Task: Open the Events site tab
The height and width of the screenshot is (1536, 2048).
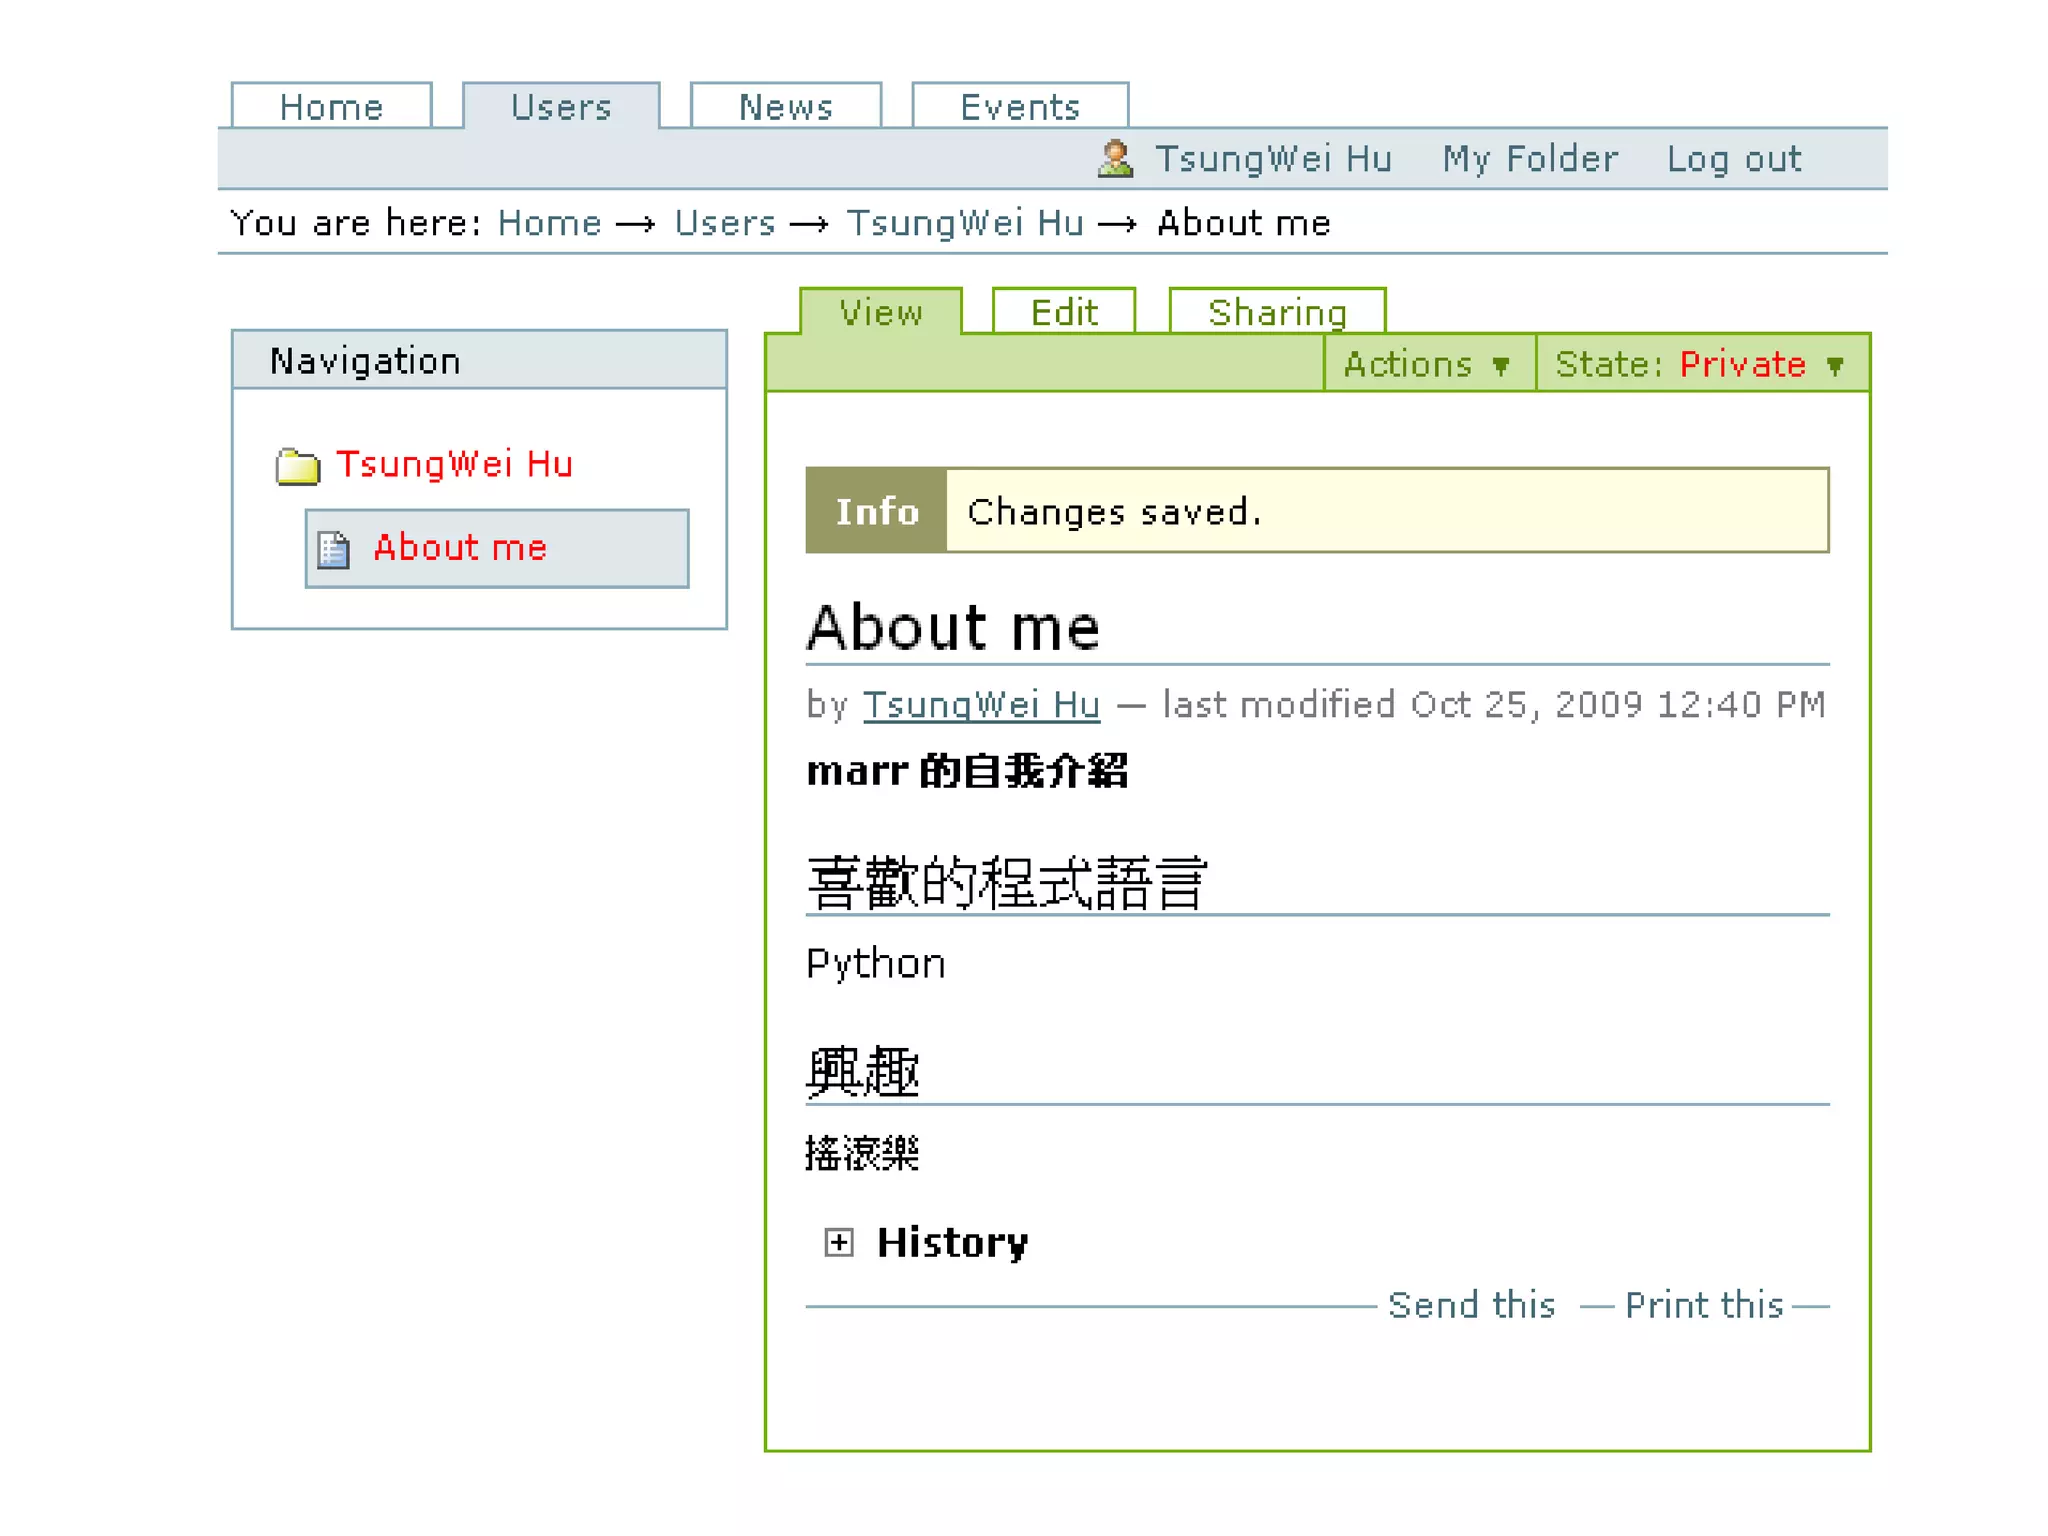Action: (1019, 107)
